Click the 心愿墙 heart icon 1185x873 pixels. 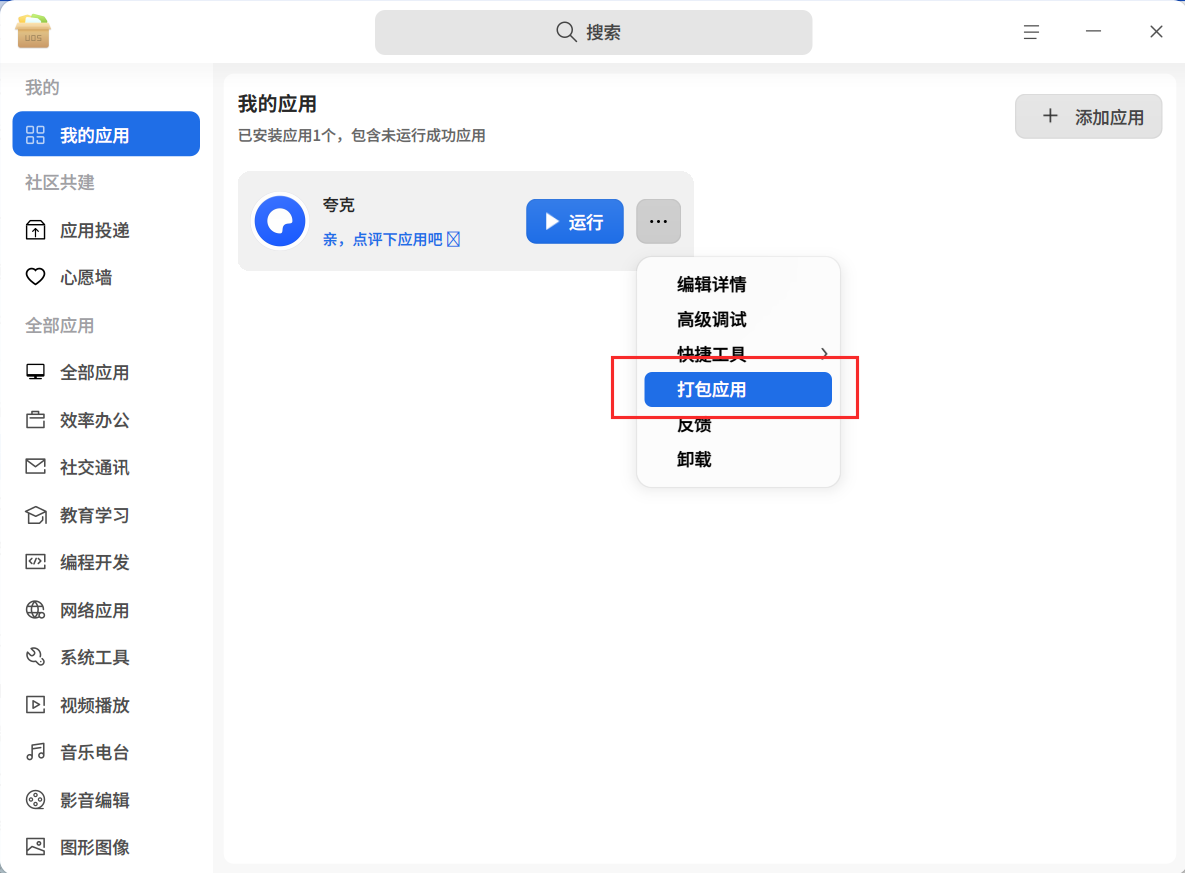pos(36,277)
